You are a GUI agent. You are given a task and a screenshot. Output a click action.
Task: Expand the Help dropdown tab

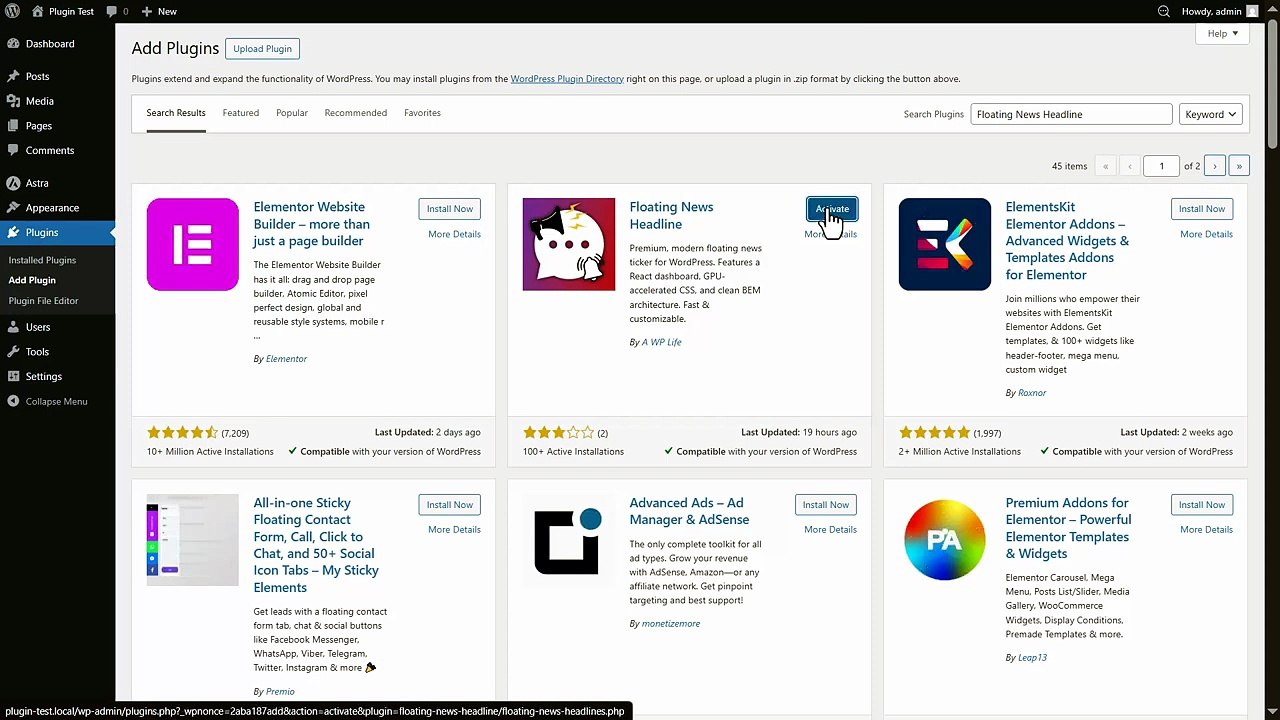click(x=1222, y=33)
